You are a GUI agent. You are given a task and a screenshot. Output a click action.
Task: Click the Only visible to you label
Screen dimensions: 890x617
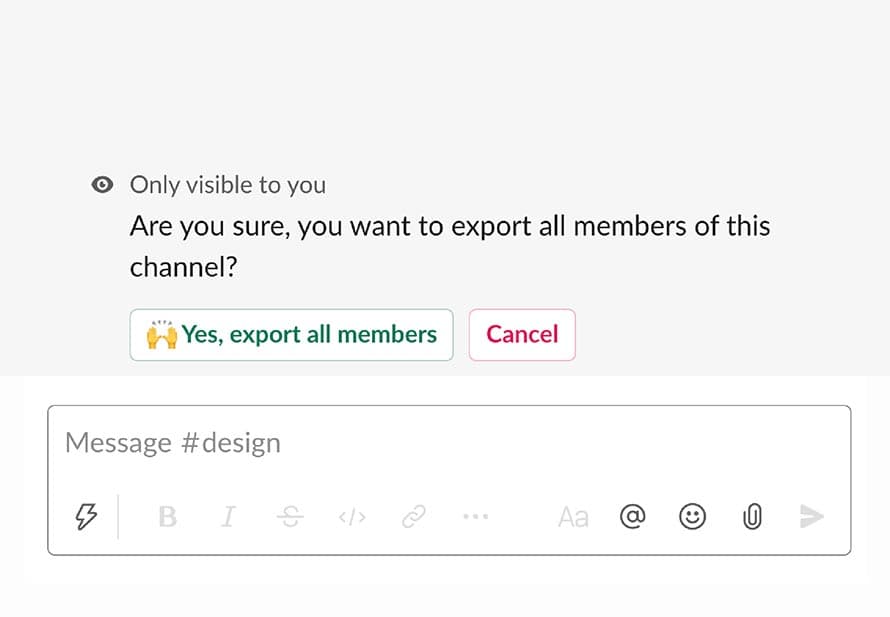tap(227, 185)
